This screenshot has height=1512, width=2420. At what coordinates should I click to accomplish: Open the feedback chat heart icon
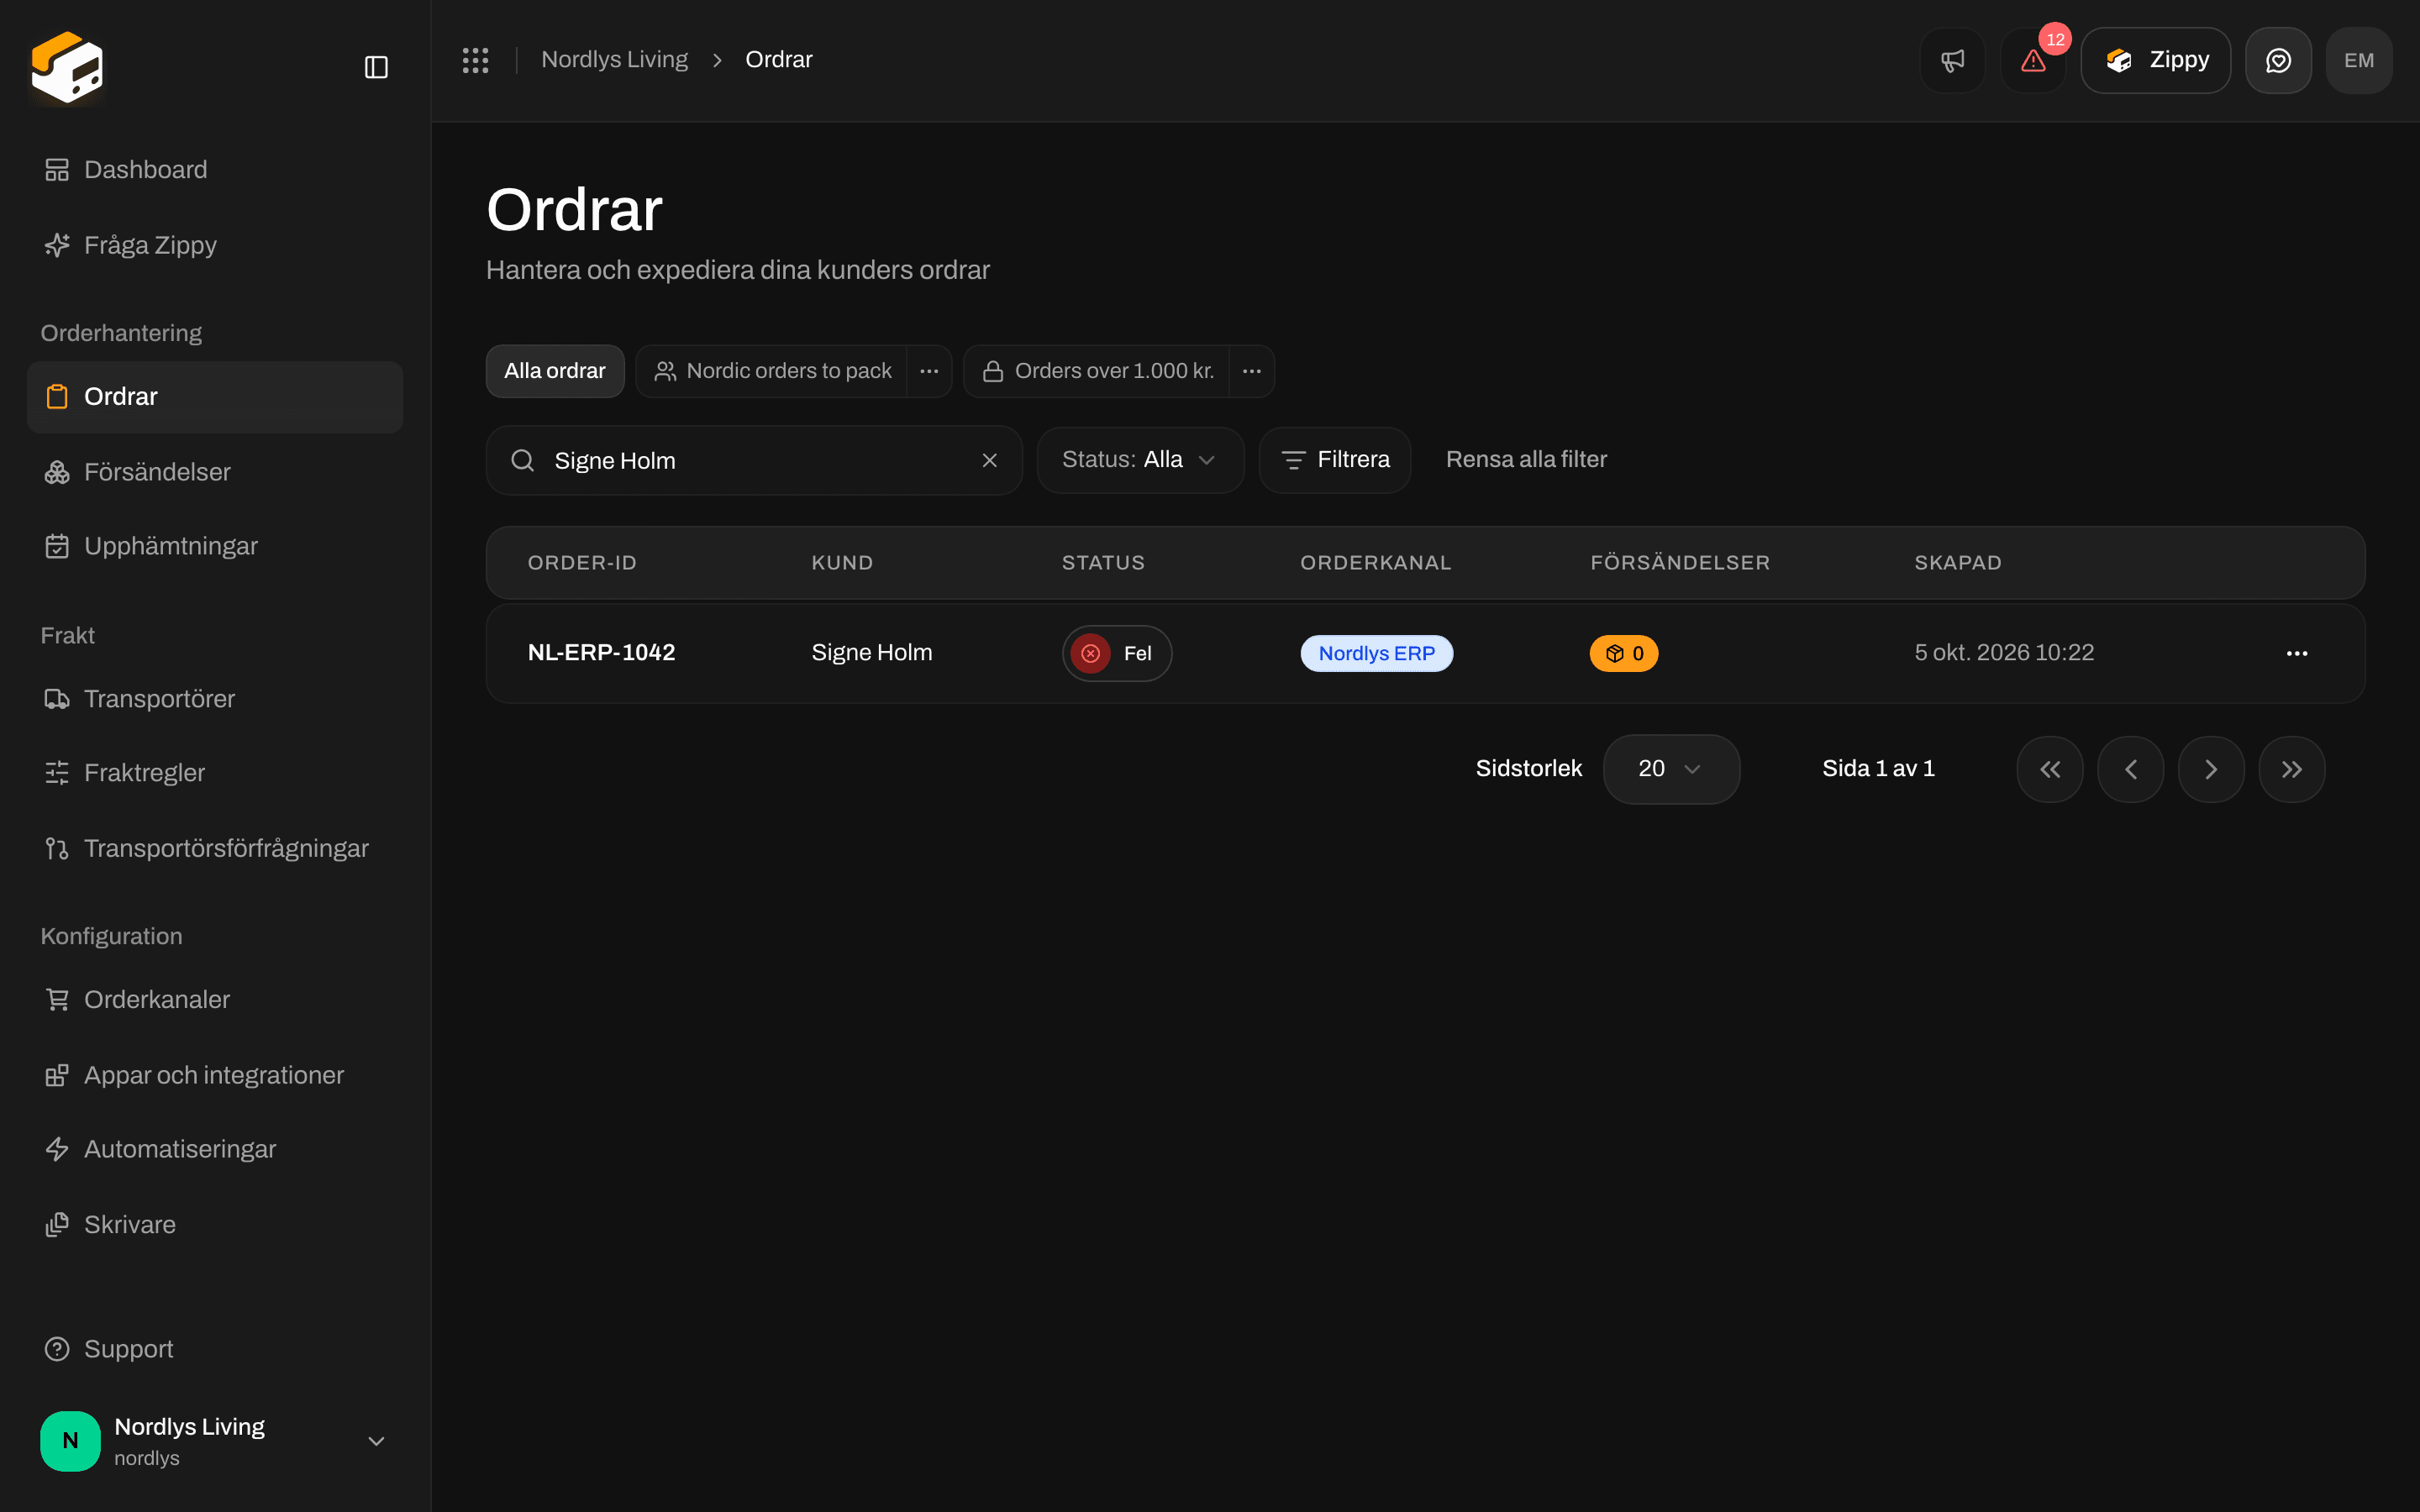tap(2278, 60)
